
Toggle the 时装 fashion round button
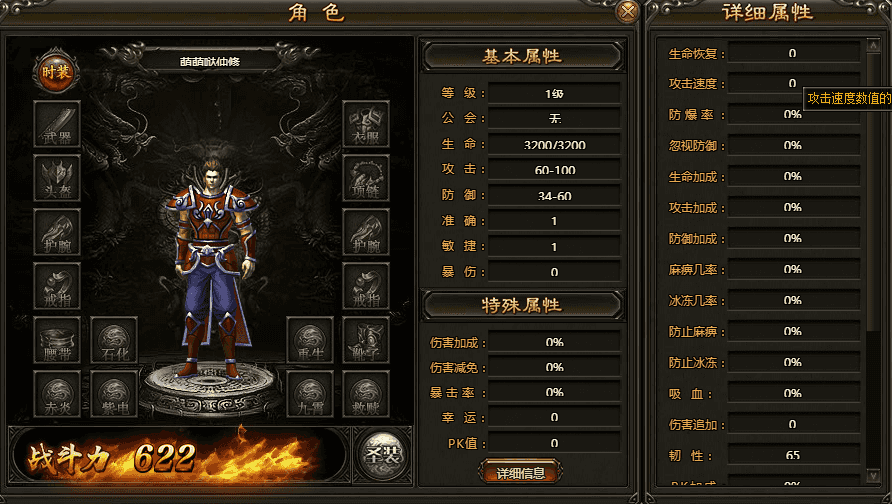click(x=56, y=72)
